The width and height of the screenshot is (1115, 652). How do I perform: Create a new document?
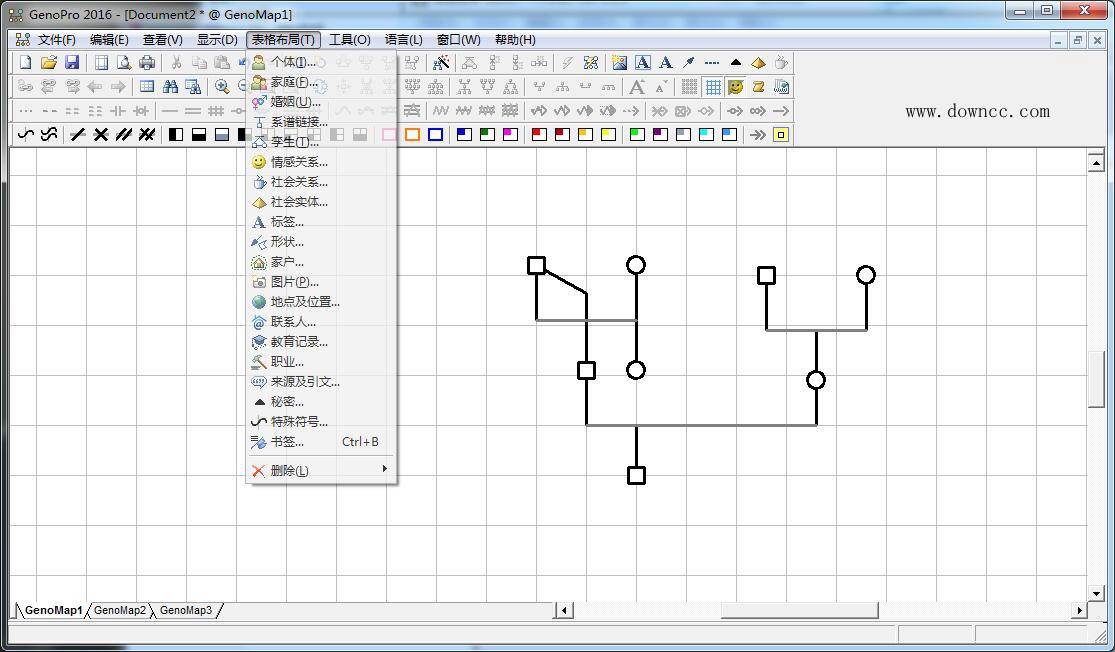(24, 62)
